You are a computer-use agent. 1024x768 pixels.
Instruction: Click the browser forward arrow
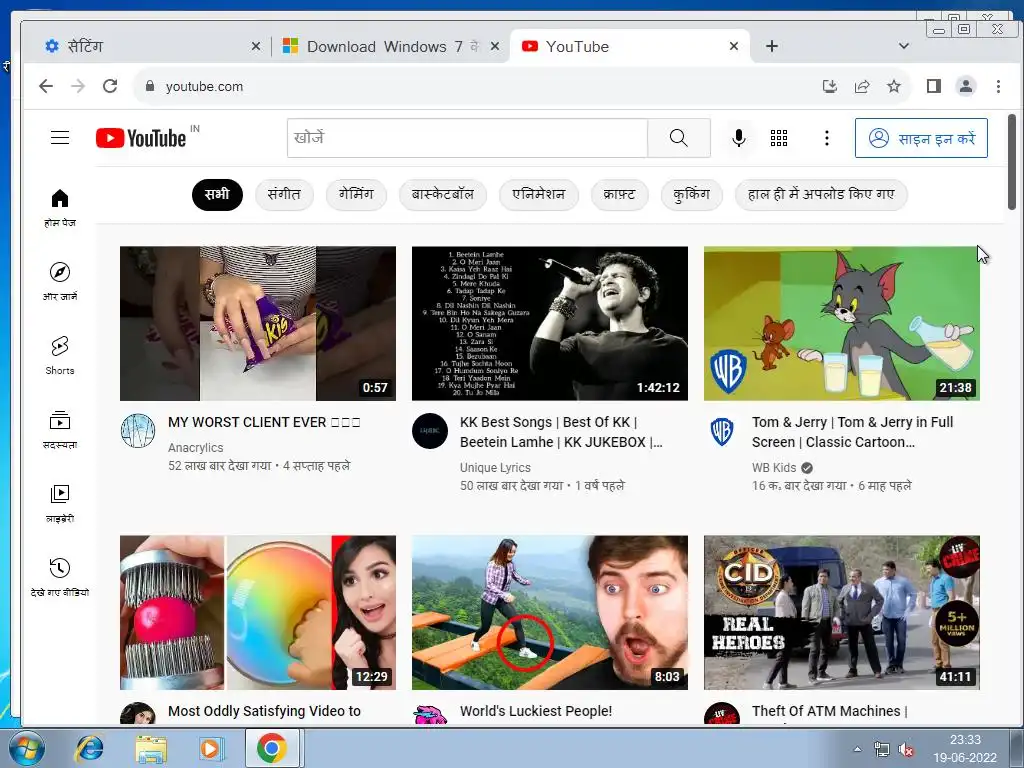[78, 86]
